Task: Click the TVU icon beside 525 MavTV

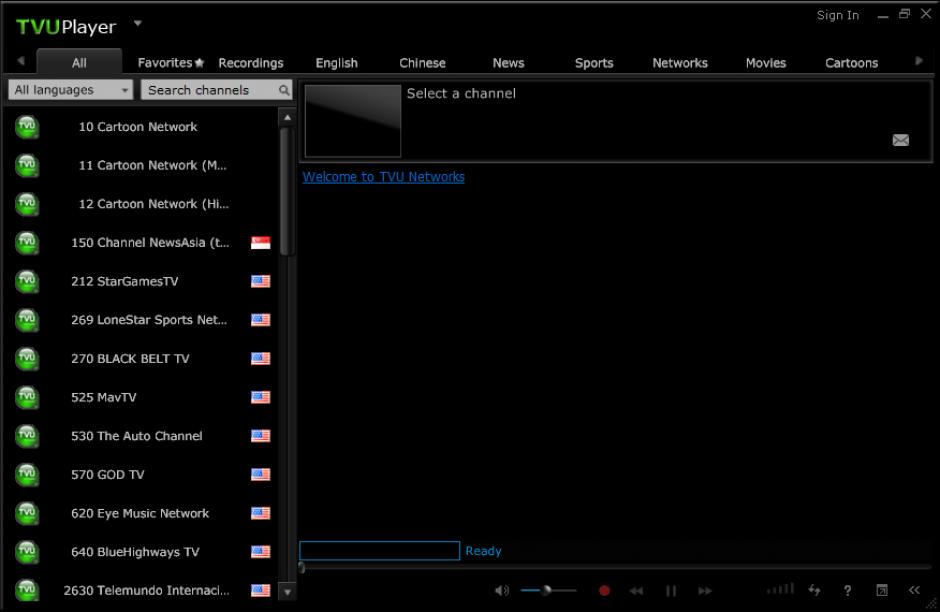Action: (x=27, y=397)
